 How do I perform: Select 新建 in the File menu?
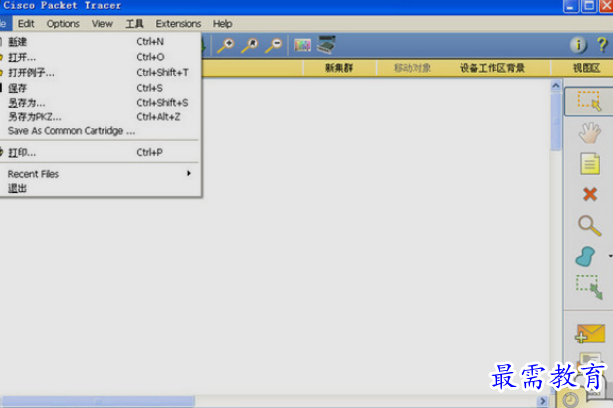pyautogui.click(x=100, y=41)
